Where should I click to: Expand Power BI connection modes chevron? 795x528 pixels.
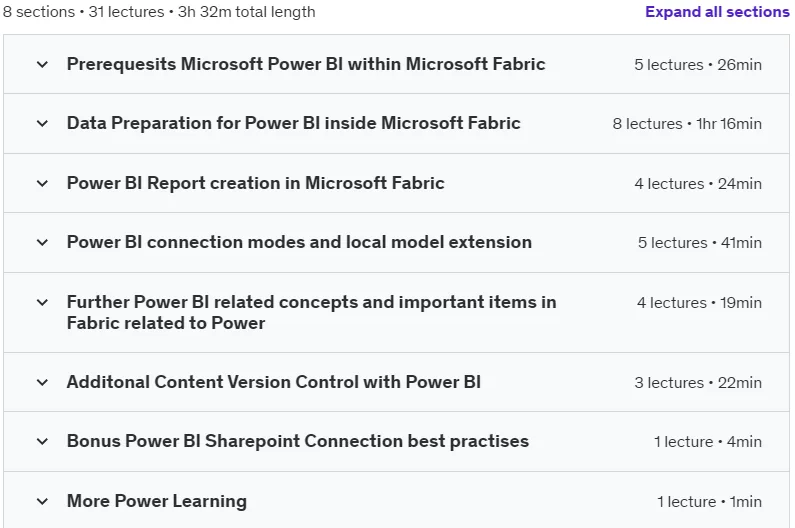click(43, 242)
